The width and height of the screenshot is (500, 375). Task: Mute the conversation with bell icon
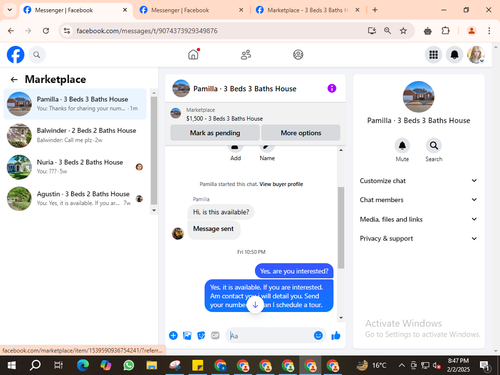click(402, 146)
